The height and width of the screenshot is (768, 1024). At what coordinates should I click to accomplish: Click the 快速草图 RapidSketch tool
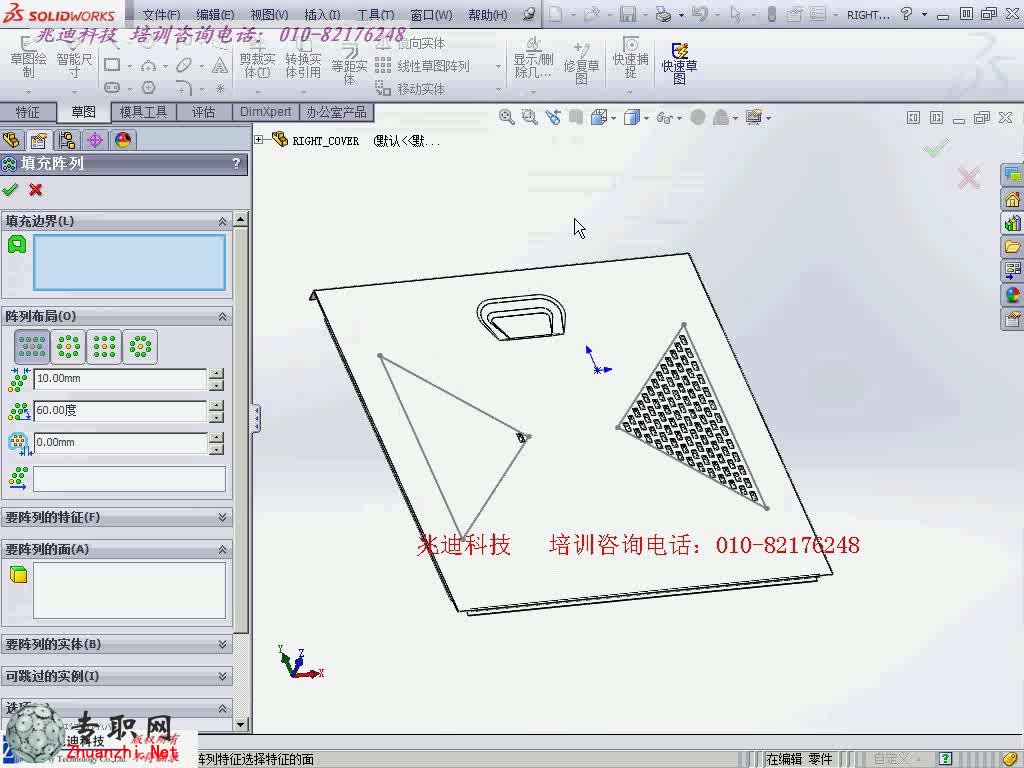679,63
